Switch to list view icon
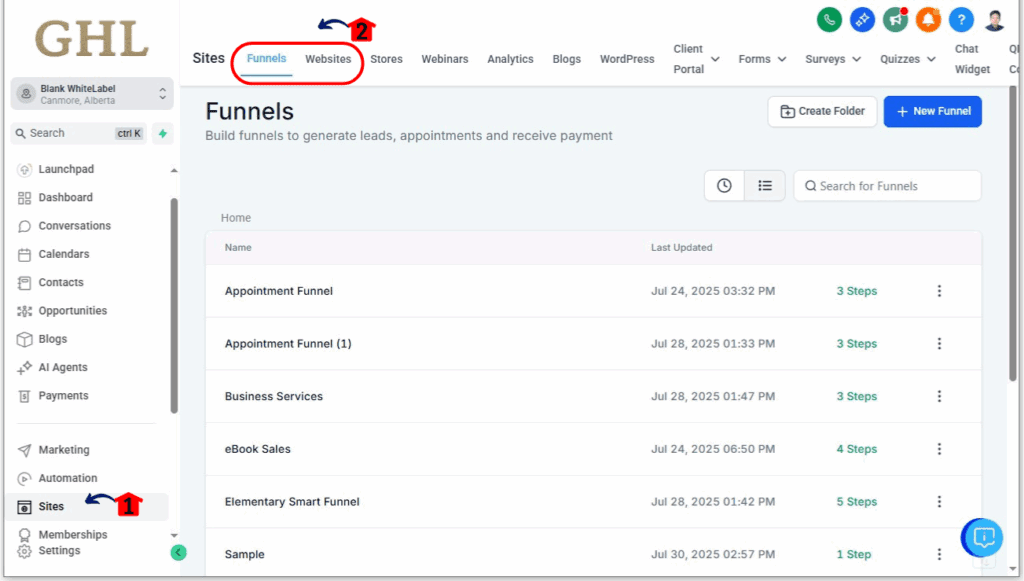Viewport: 1024px width, 581px height. tap(765, 186)
